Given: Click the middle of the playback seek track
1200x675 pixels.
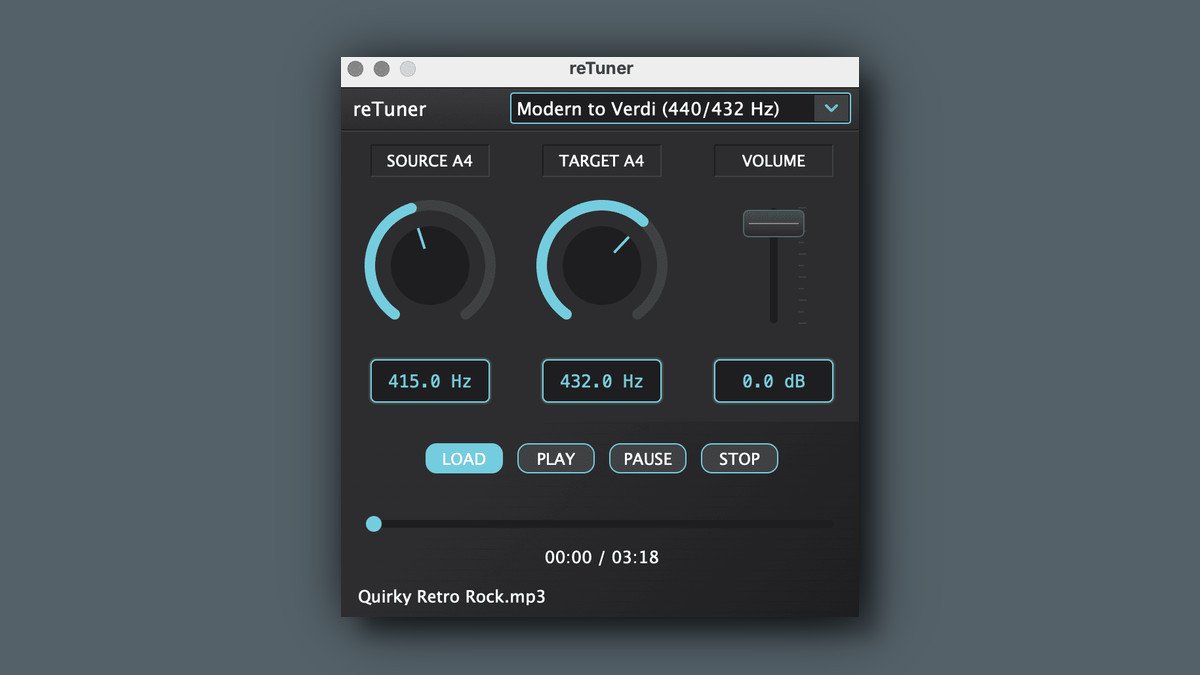Looking at the screenshot, I should (x=602, y=523).
